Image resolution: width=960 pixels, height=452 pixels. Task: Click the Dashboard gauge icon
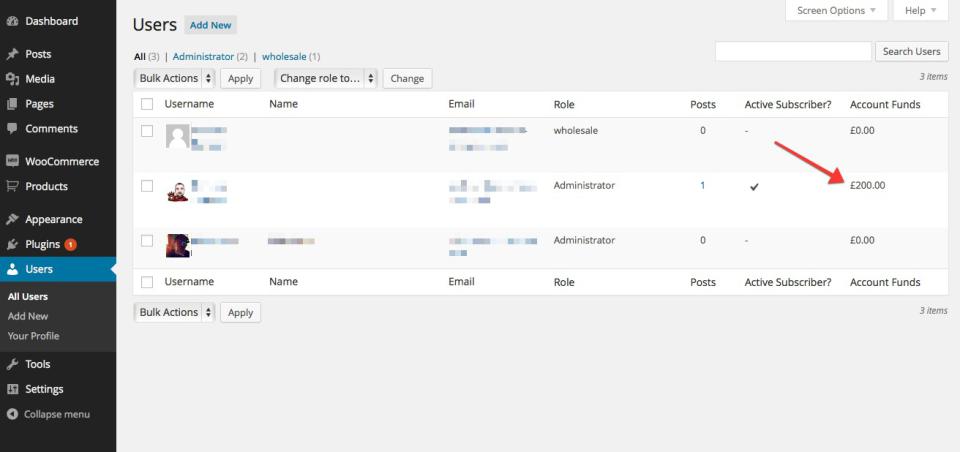coord(12,21)
